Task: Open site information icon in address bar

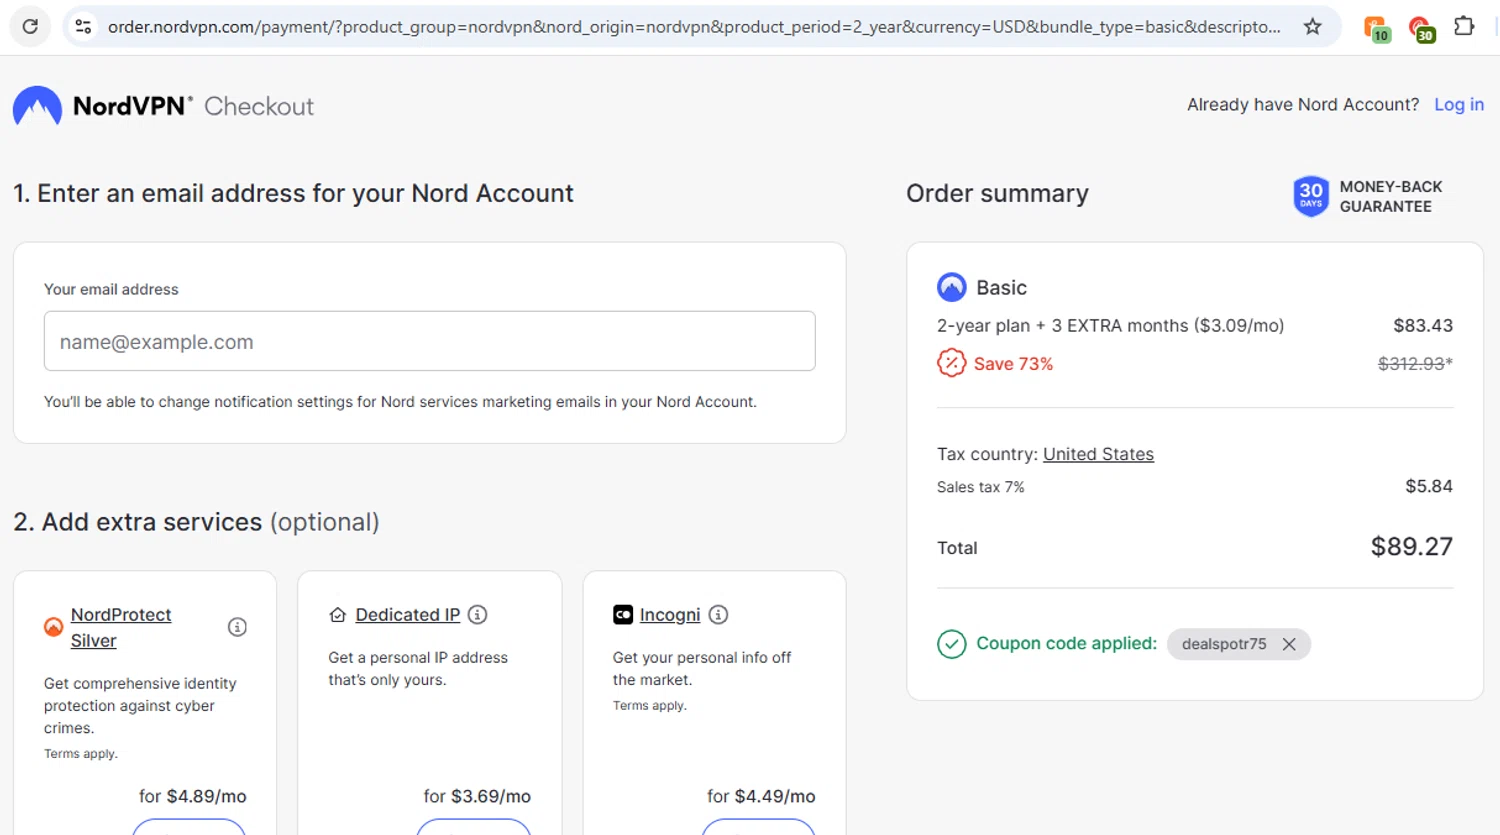Action: click(x=84, y=27)
